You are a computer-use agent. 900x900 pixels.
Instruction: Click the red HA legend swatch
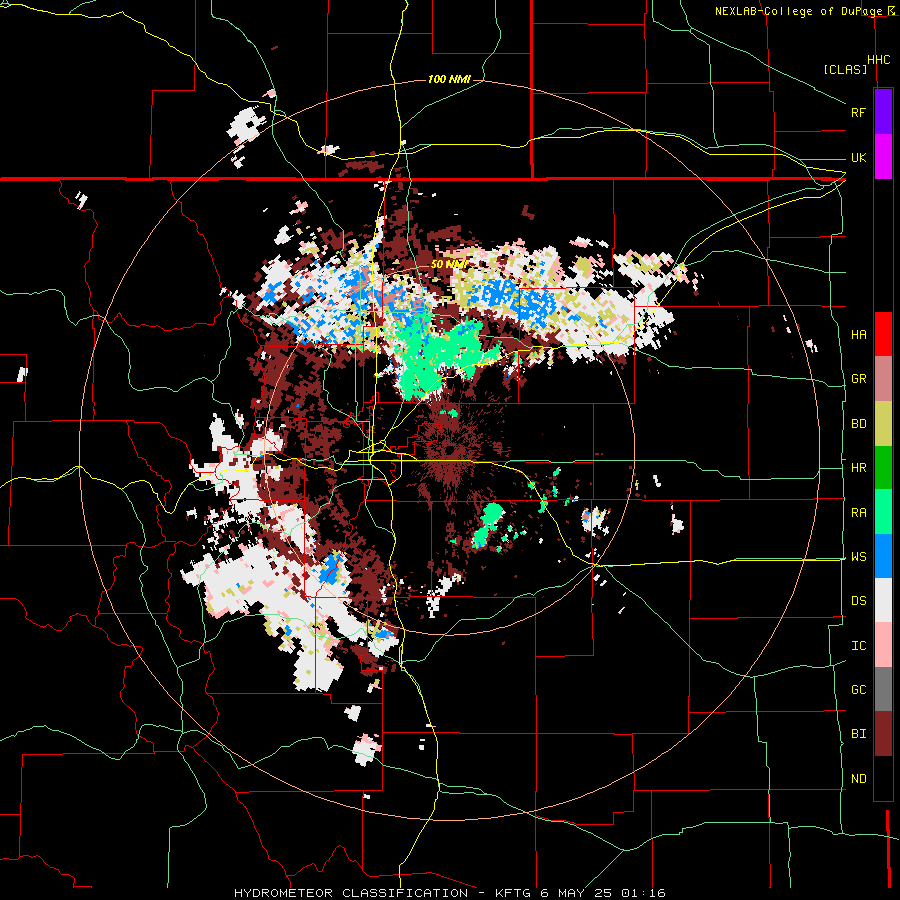click(883, 334)
